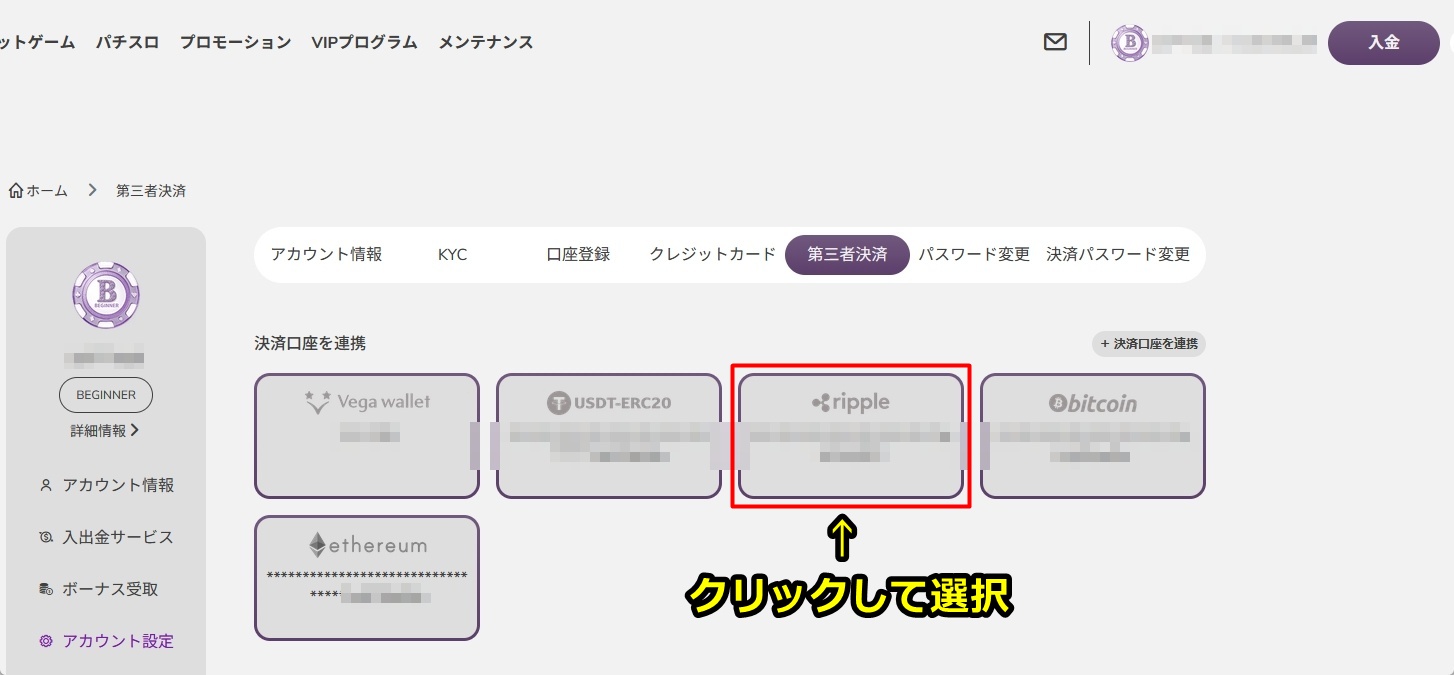Screen dimensions: 1454x675
Task: Open 入出金サービス in the sidebar
Action: coord(118,538)
